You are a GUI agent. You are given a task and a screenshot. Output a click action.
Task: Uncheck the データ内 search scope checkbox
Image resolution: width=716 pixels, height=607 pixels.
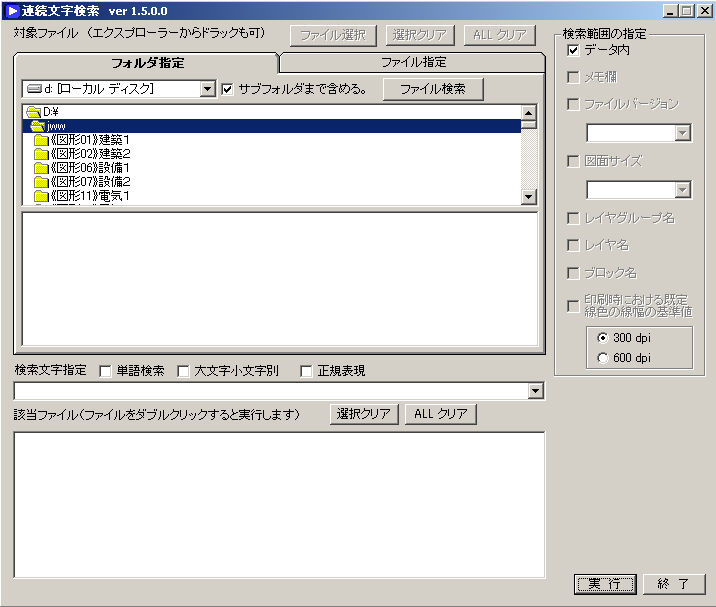573,49
